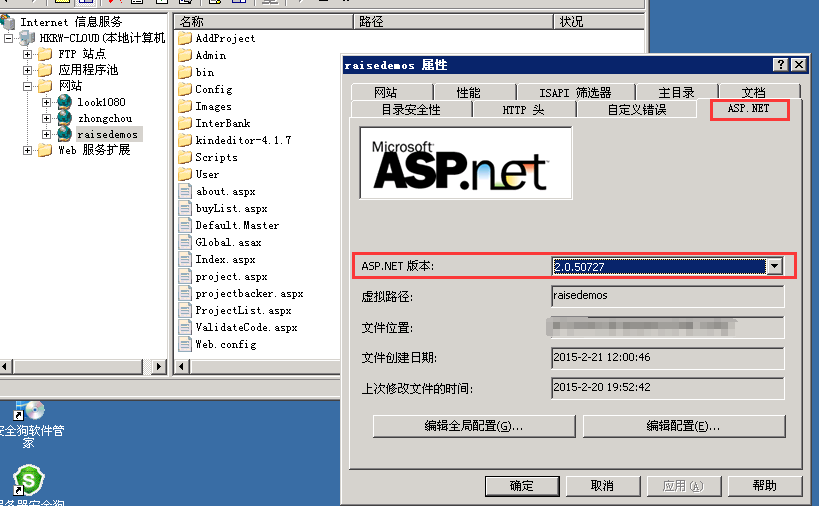Switch to the 主目录 tab
This screenshot has height=506, width=819.
(x=676, y=92)
